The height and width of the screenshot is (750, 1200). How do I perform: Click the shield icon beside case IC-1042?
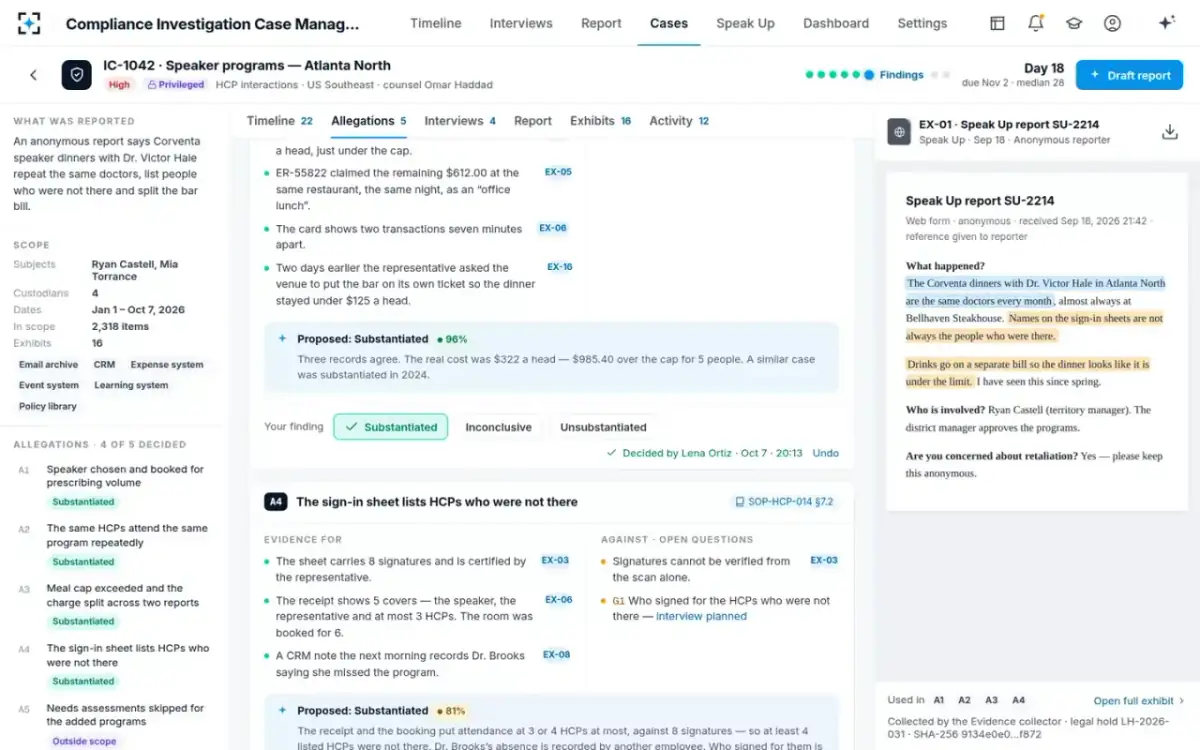(76, 75)
